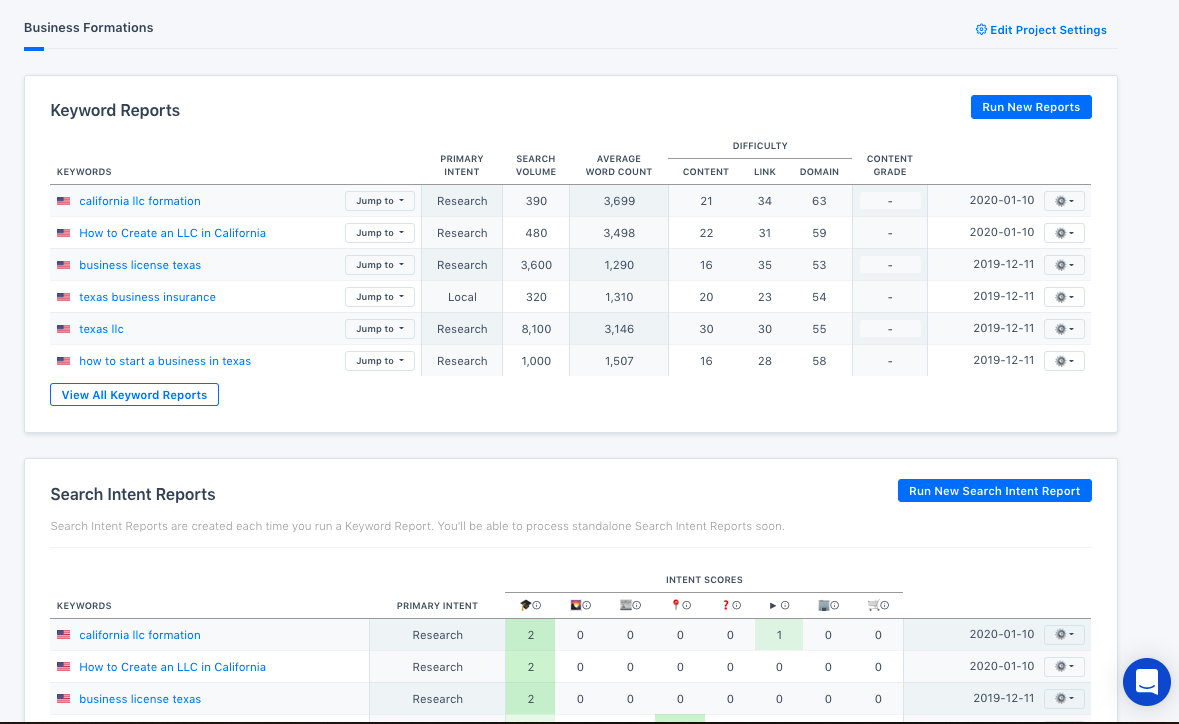Click Run New Reports button
This screenshot has height=724, width=1179.
pyautogui.click(x=1031, y=107)
